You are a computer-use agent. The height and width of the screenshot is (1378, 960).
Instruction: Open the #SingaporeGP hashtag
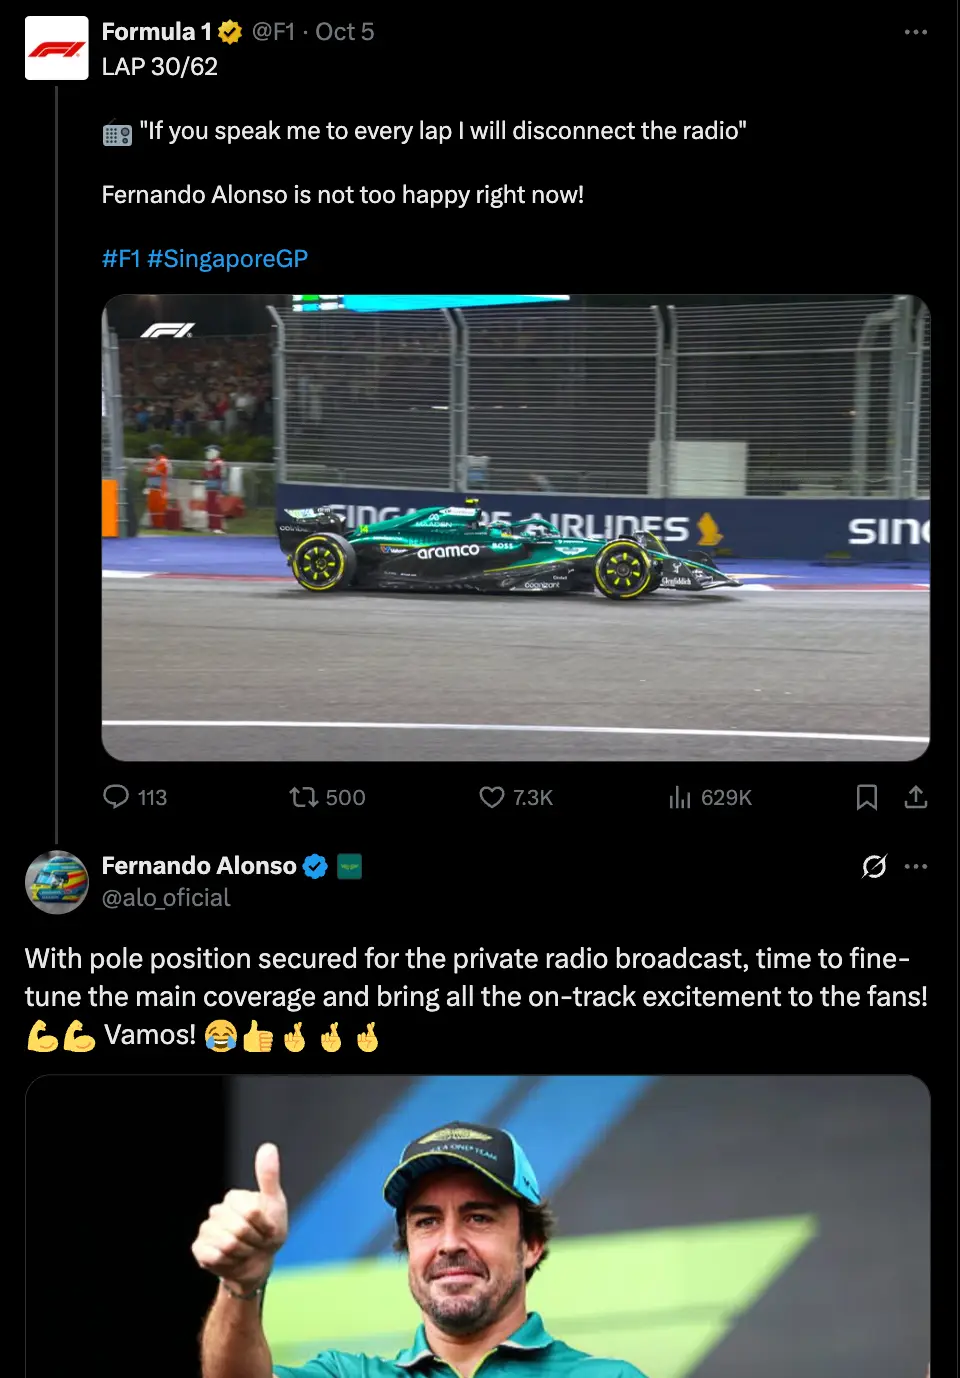coord(228,259)
